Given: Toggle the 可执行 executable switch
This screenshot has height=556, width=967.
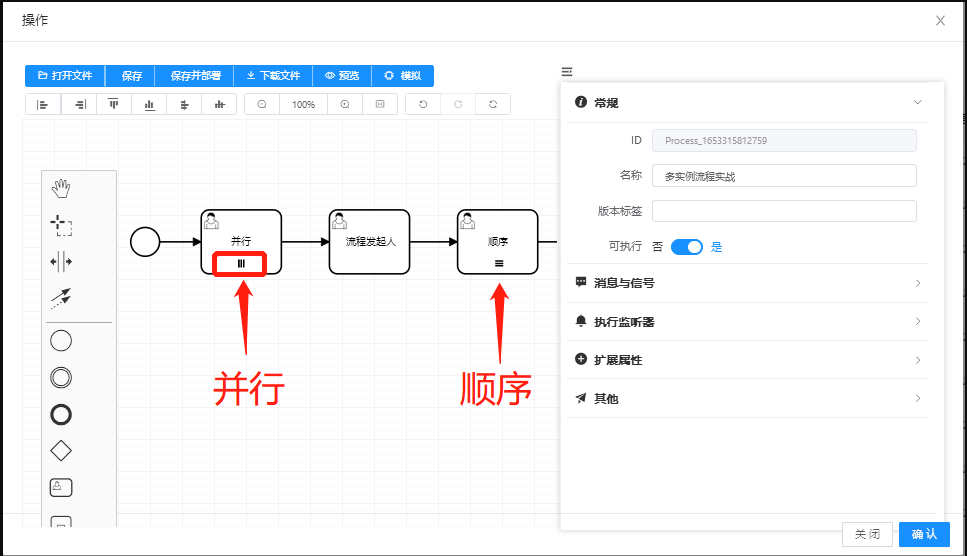Looking at the screenshot, I should (687, 247).
